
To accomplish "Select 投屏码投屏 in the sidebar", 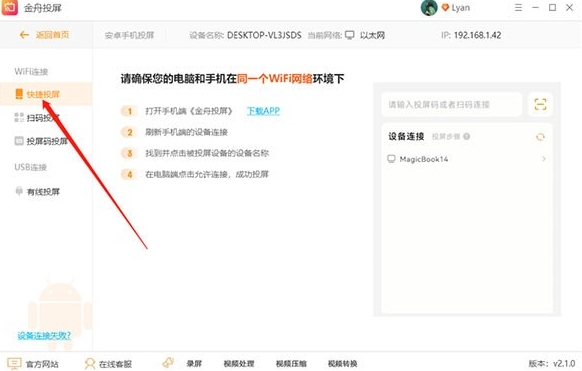I will click(42, 141).
